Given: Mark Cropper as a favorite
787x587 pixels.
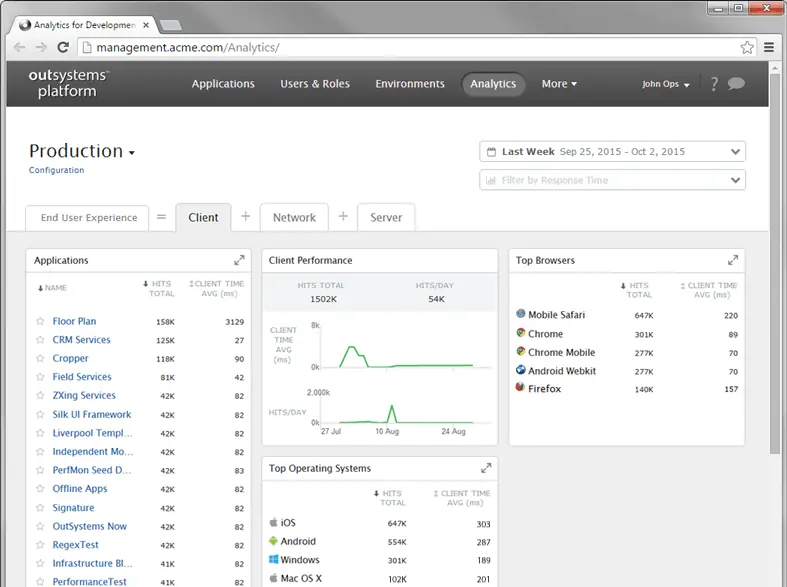Looking at the screenshot, I should point(40,358).
